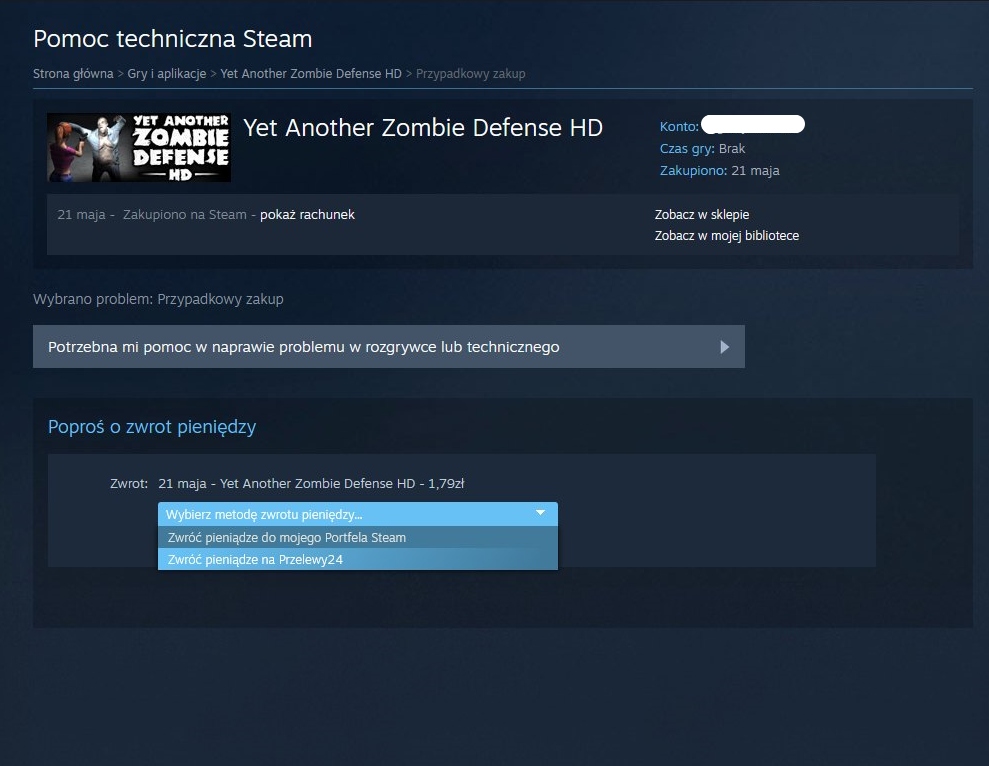989x766 pixels.
Task: Click the arrow icon on the help button
Action: [725, 347]
